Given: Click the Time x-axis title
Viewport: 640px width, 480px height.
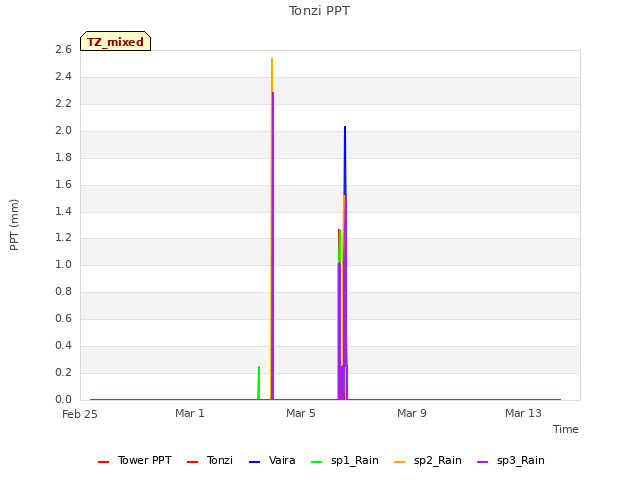Looking at the screenshot, I should click(566, 429).
